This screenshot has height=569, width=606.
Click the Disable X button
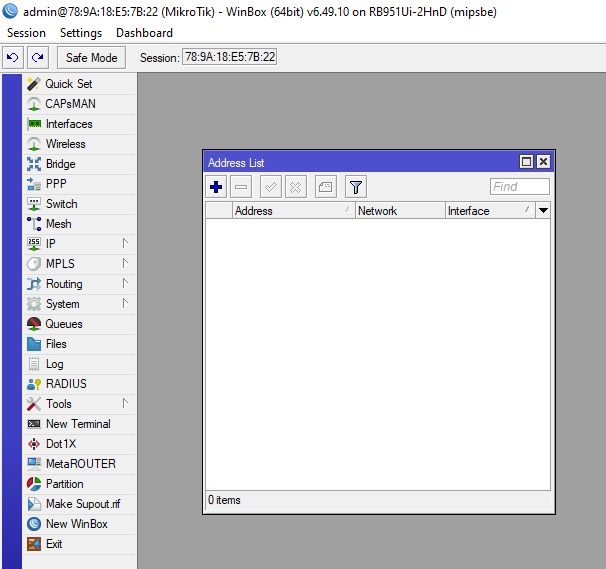[x=296, y=187]
